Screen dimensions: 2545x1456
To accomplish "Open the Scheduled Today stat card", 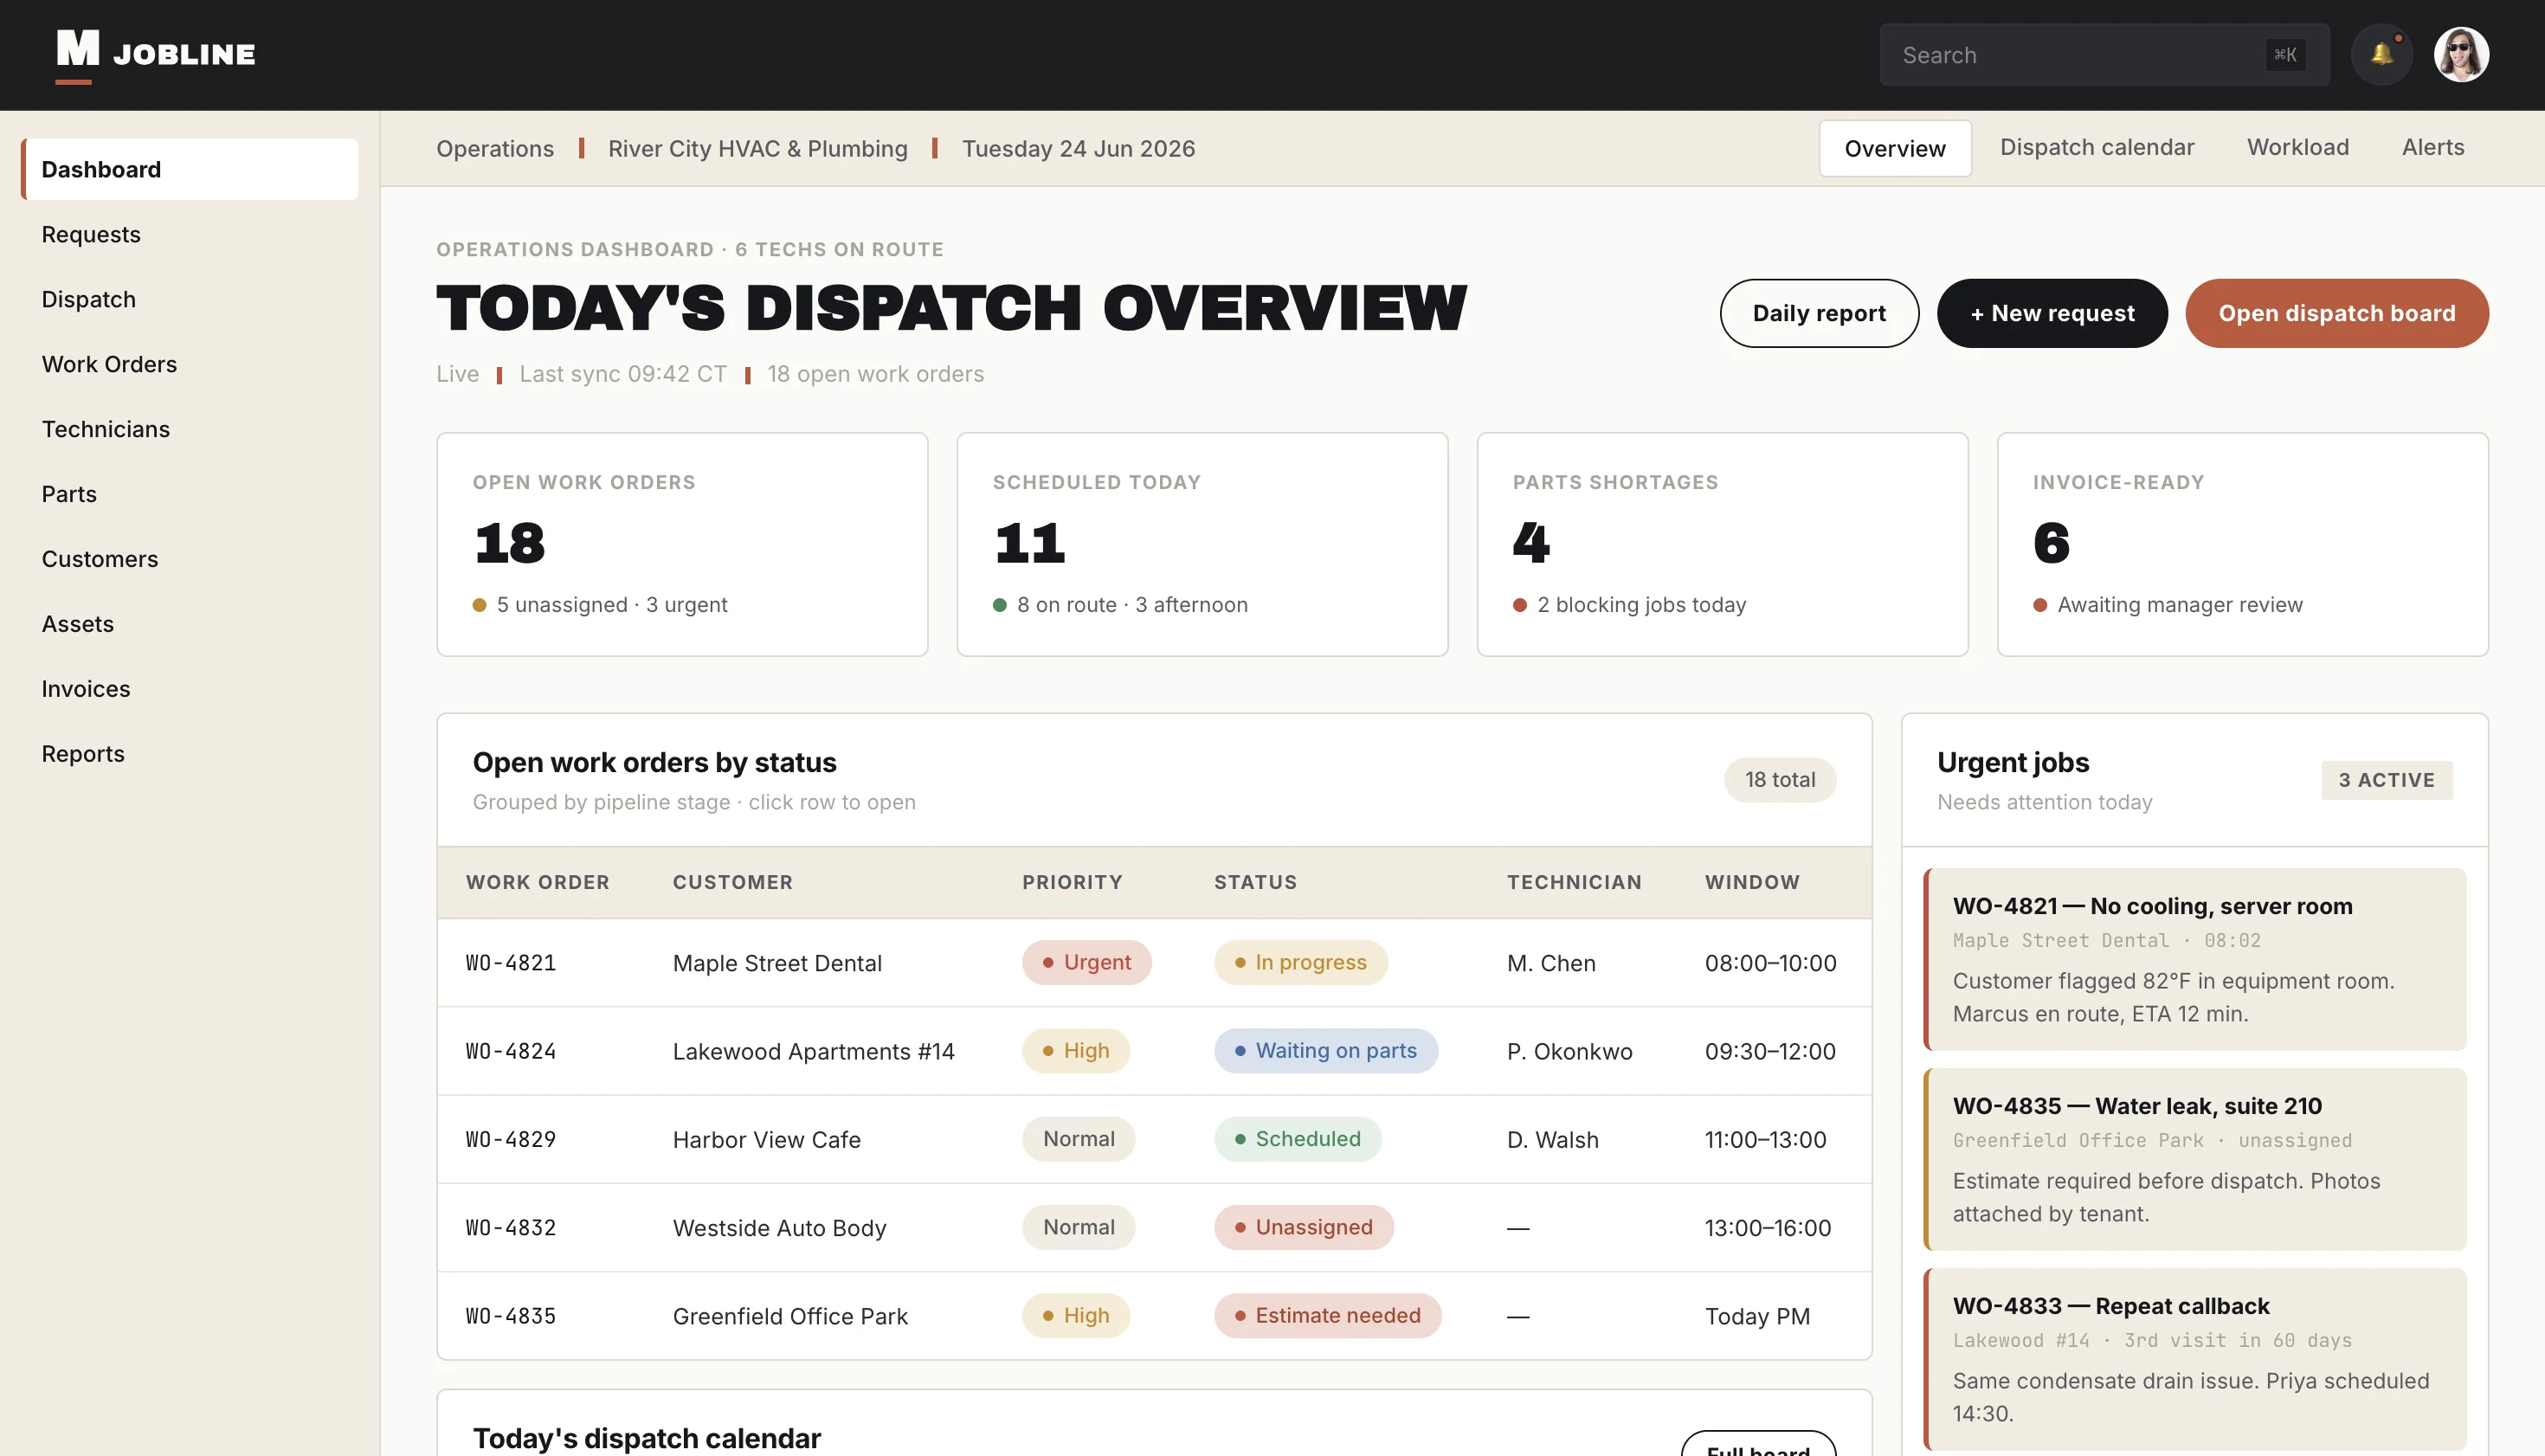I will click(x=1202, y=544).
